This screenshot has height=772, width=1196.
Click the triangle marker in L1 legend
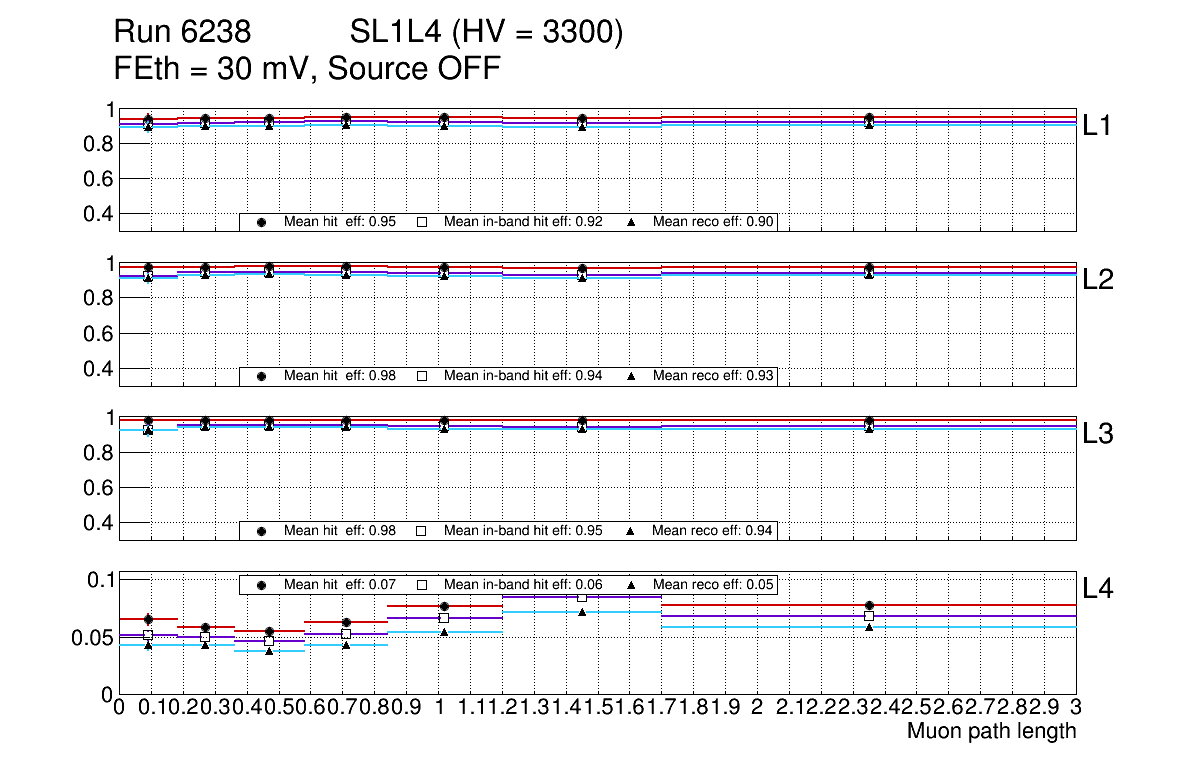(x=631, y=222)
